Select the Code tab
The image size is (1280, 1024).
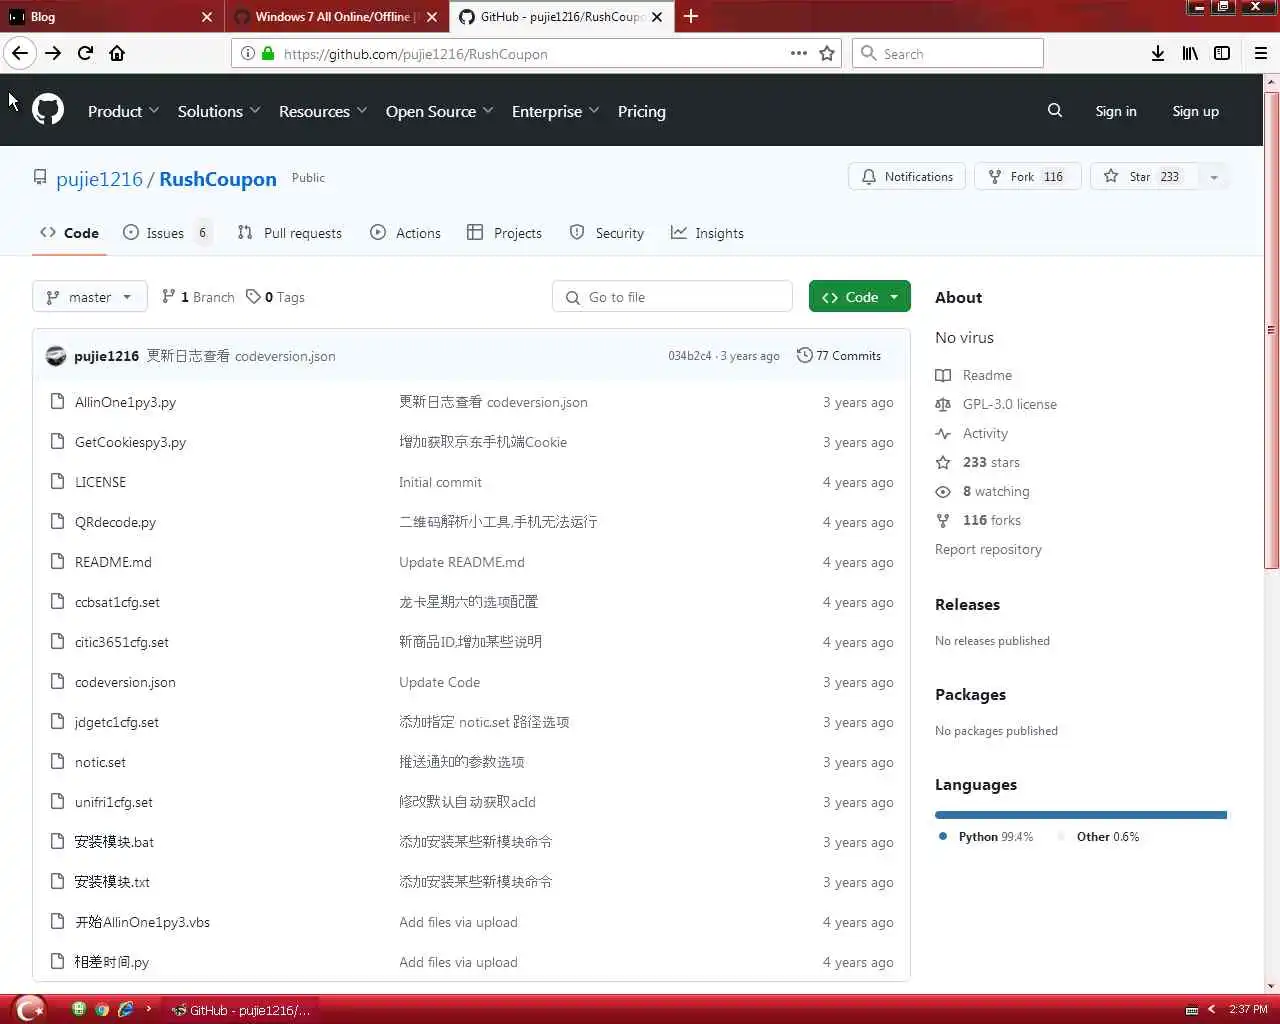[69, 233]
